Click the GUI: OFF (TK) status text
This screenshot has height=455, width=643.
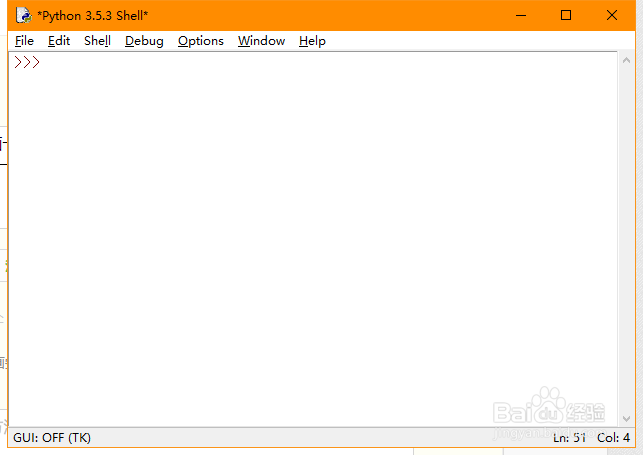(52, 438)
